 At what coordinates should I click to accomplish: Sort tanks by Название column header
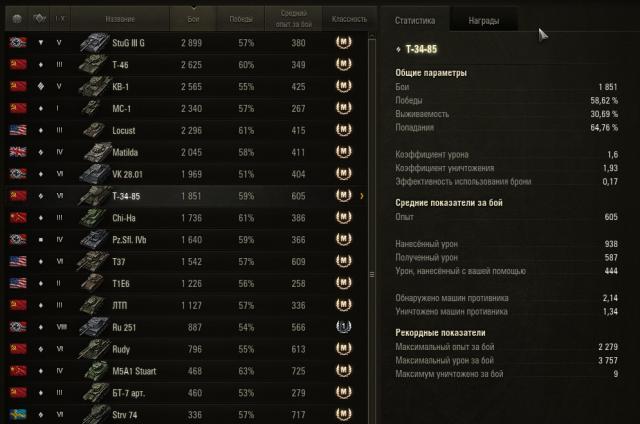click(x=118, y=18)
